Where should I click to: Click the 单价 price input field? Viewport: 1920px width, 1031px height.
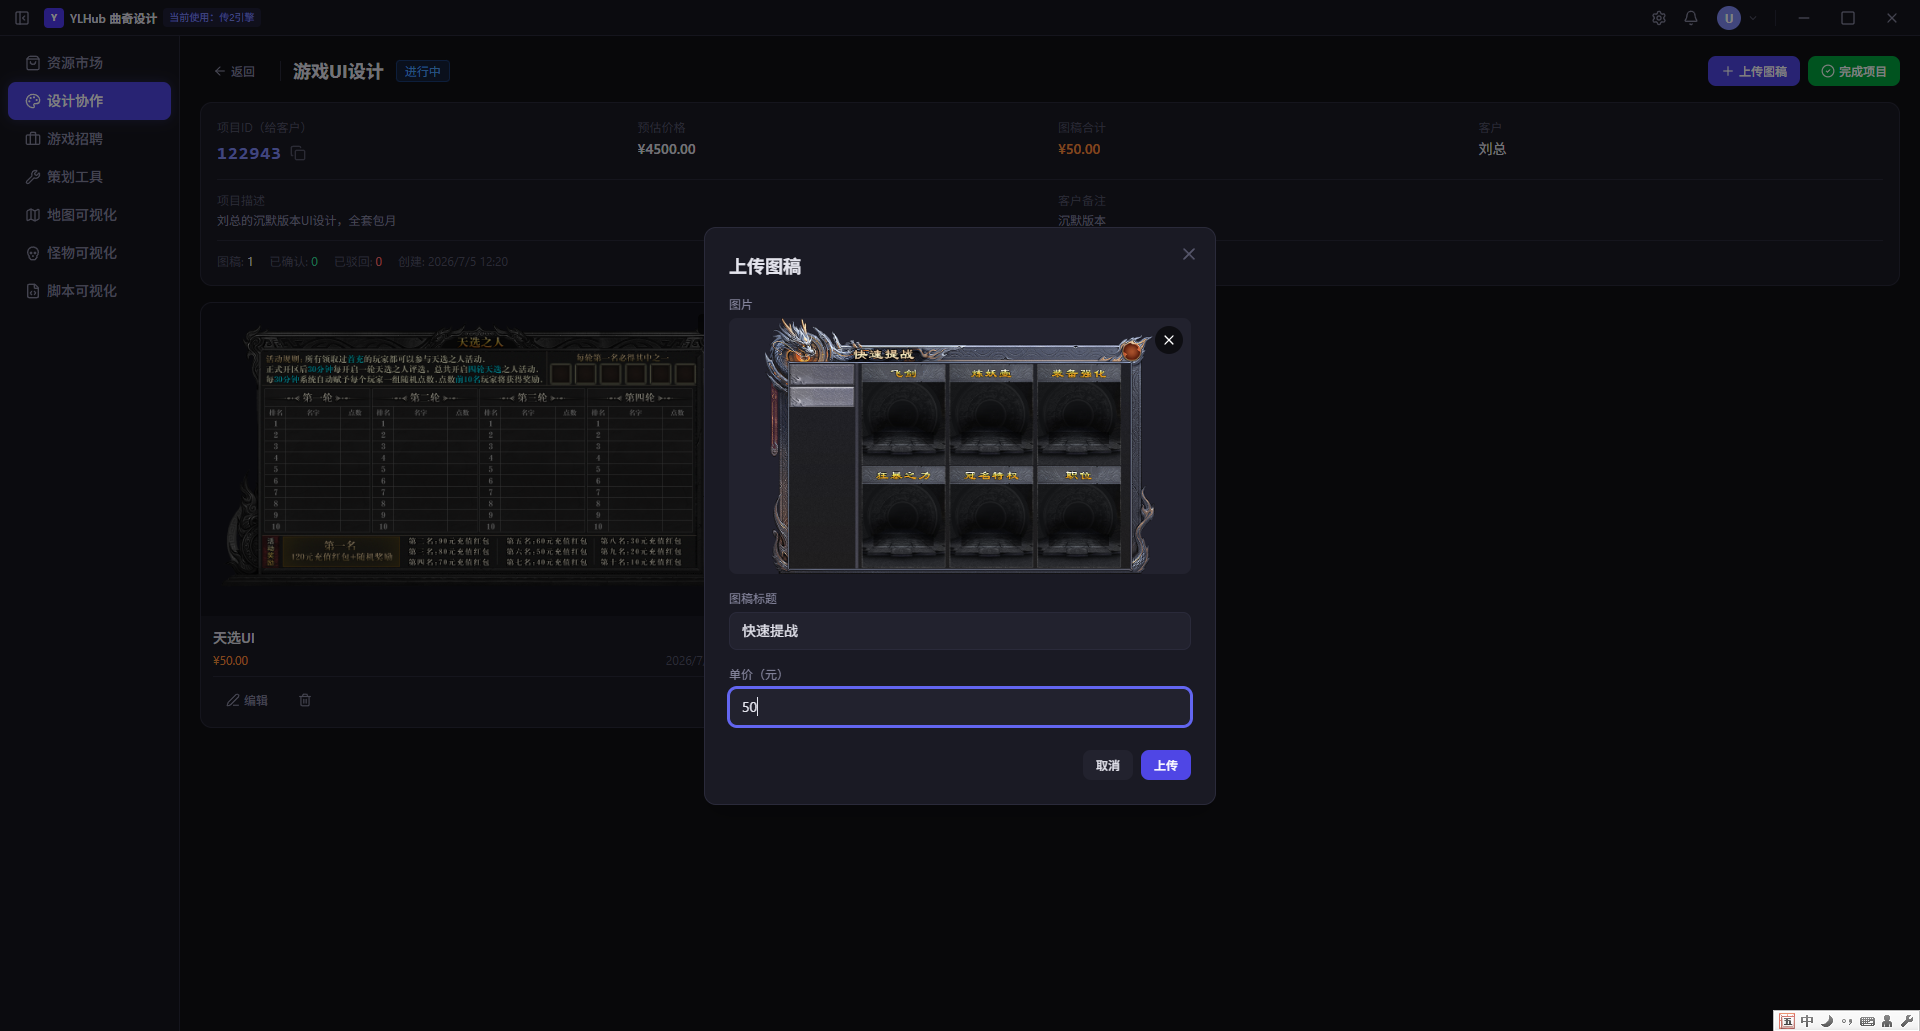click(960, 707)
